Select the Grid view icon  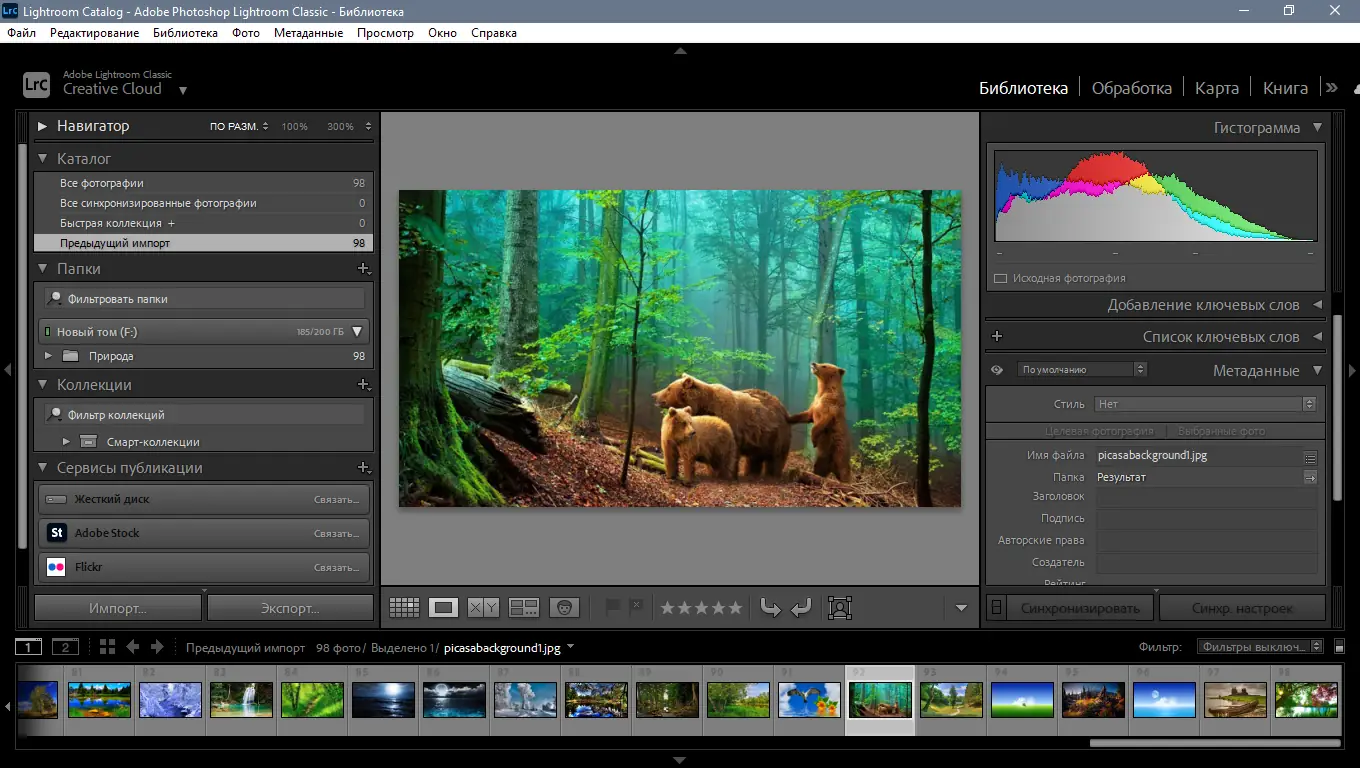405,606
